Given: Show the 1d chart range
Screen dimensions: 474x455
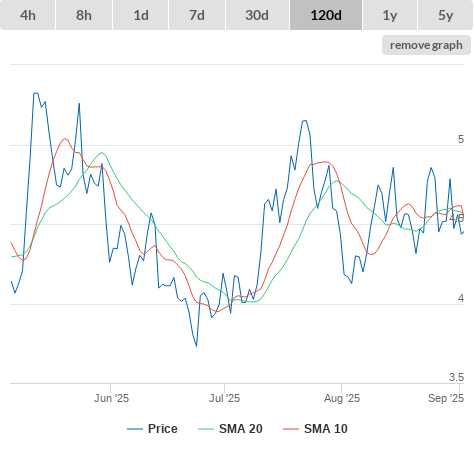Looking at the screenshot, I should [141, 15].
